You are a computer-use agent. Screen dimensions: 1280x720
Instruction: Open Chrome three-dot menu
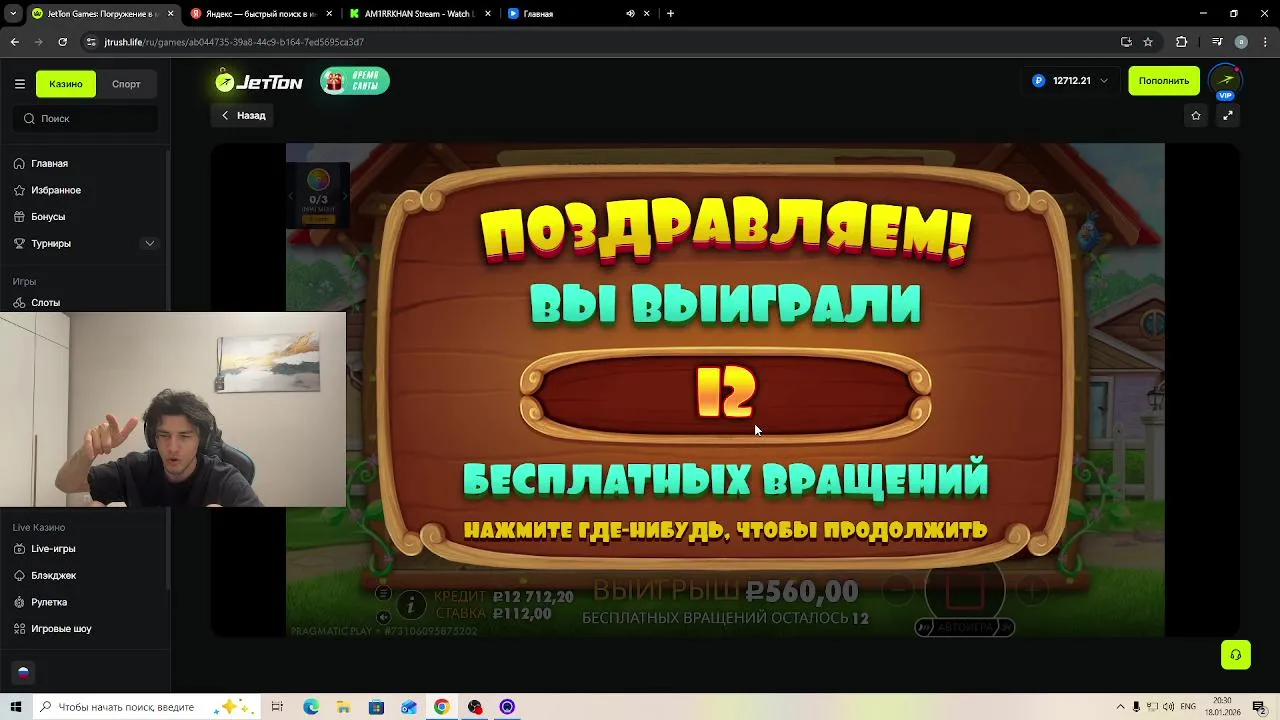(x=1263, y=42)
